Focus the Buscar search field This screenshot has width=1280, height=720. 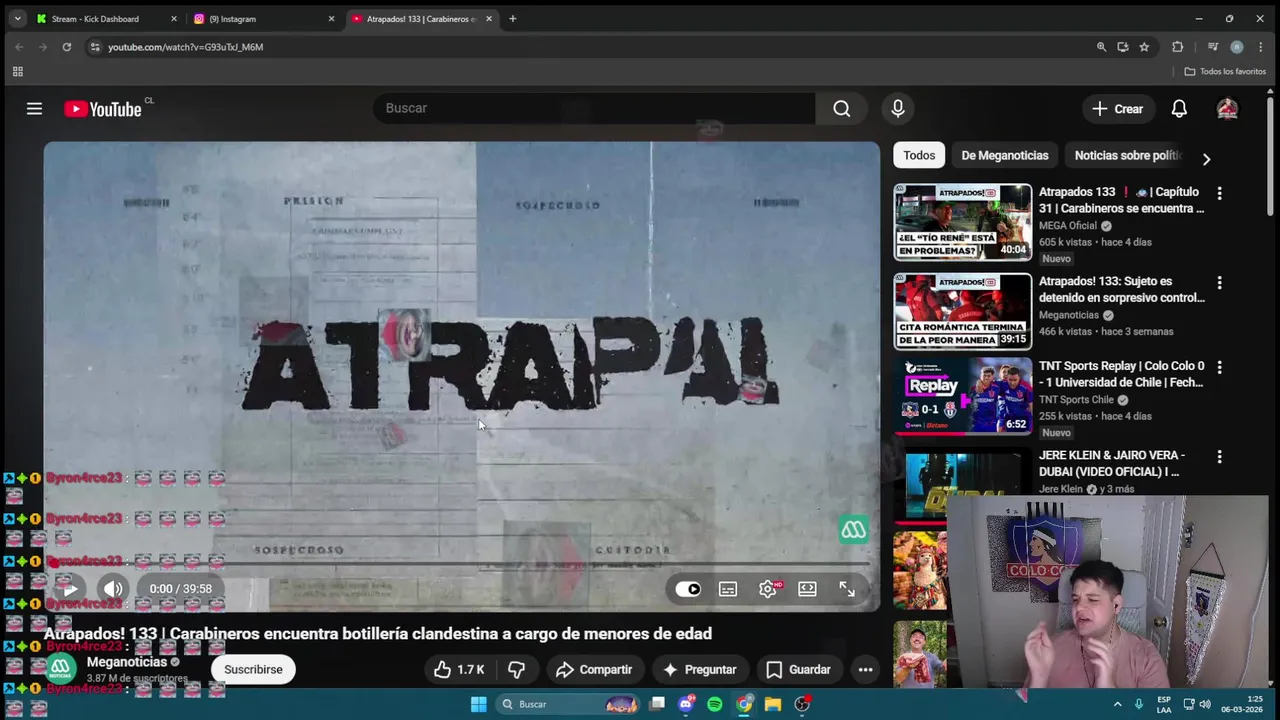point(594,108)
